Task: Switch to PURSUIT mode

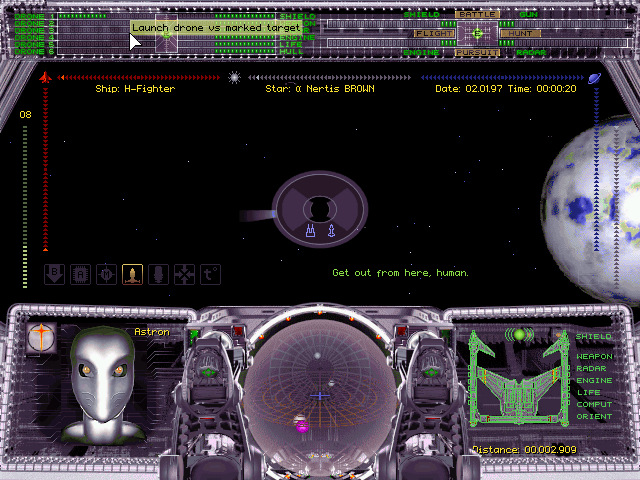Action: (477, 53)
